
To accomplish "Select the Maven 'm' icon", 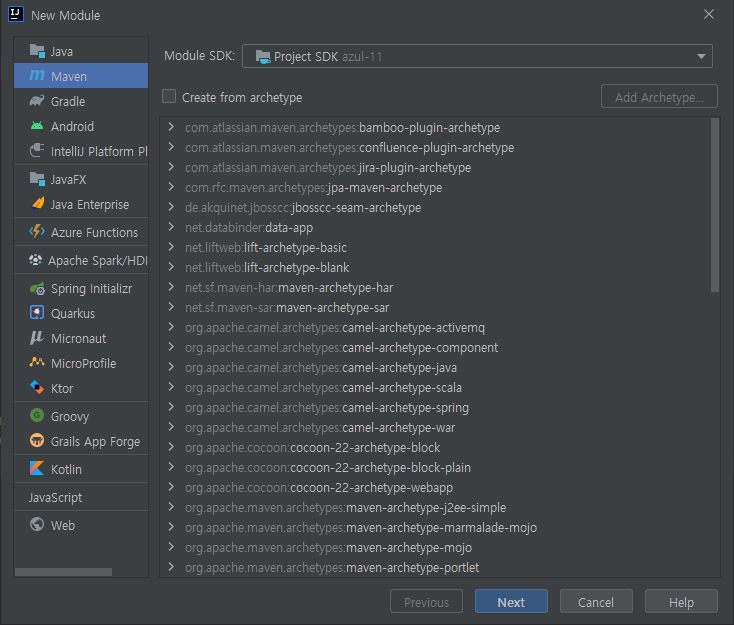I will pyautogui.click(x=37, y=75).
